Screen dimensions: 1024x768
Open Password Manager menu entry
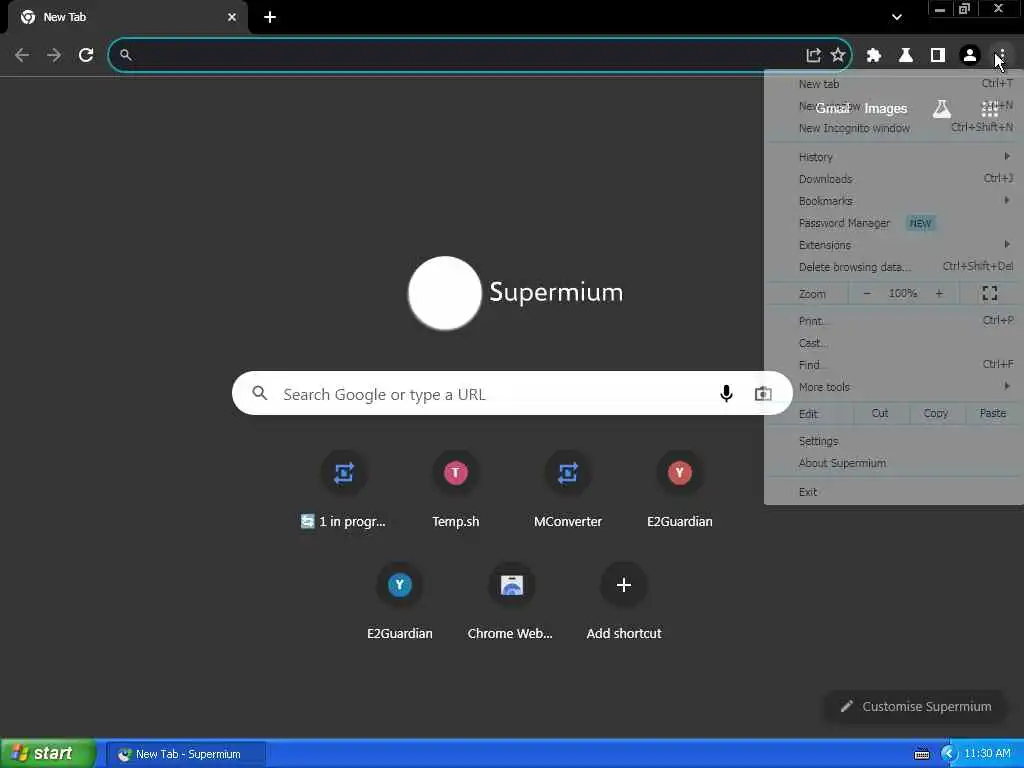point(895,223)
